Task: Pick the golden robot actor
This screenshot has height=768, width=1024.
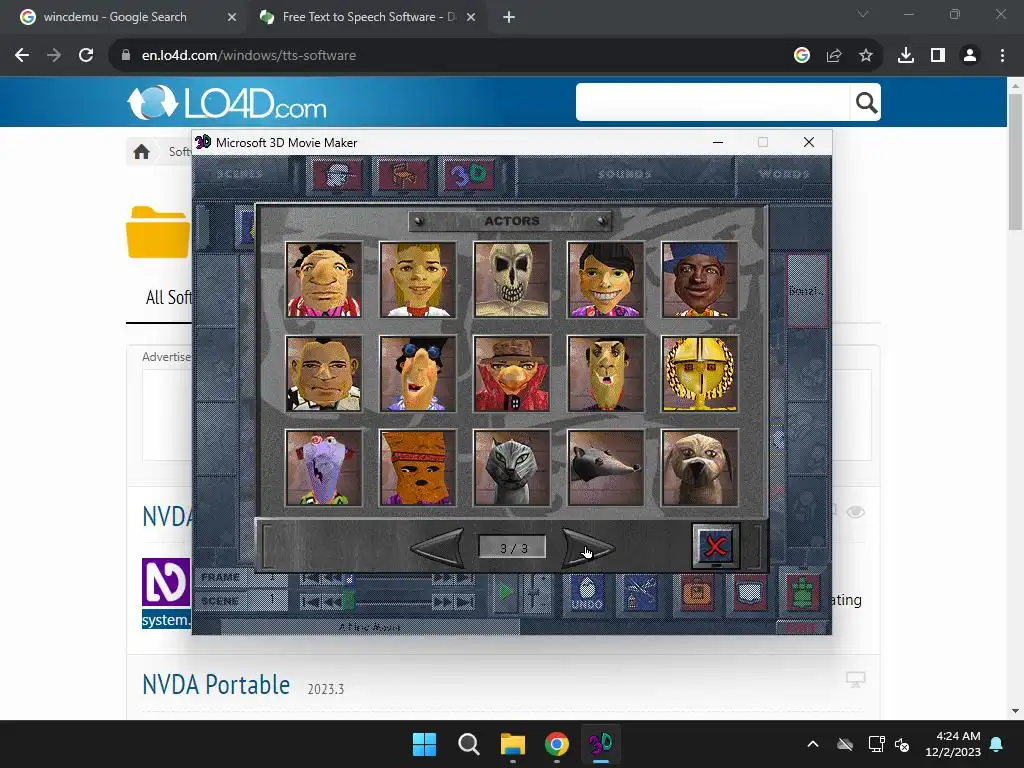Action: [699, 374]
